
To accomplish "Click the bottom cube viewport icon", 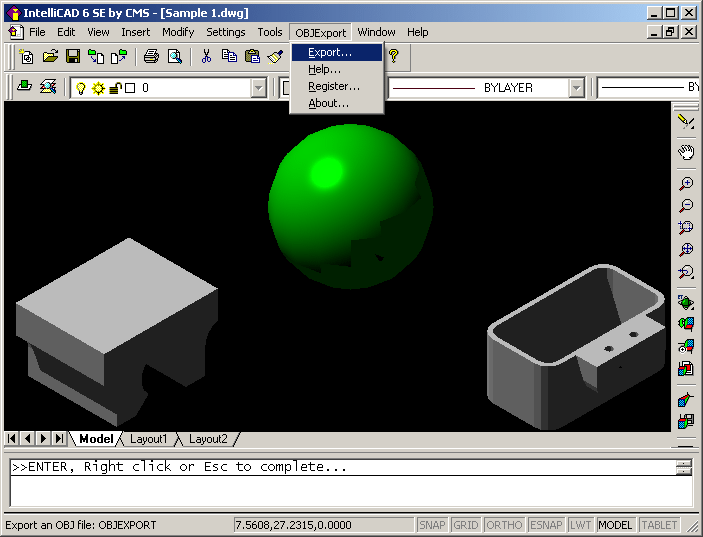I will pyautogui.click(x=686, y=421).
